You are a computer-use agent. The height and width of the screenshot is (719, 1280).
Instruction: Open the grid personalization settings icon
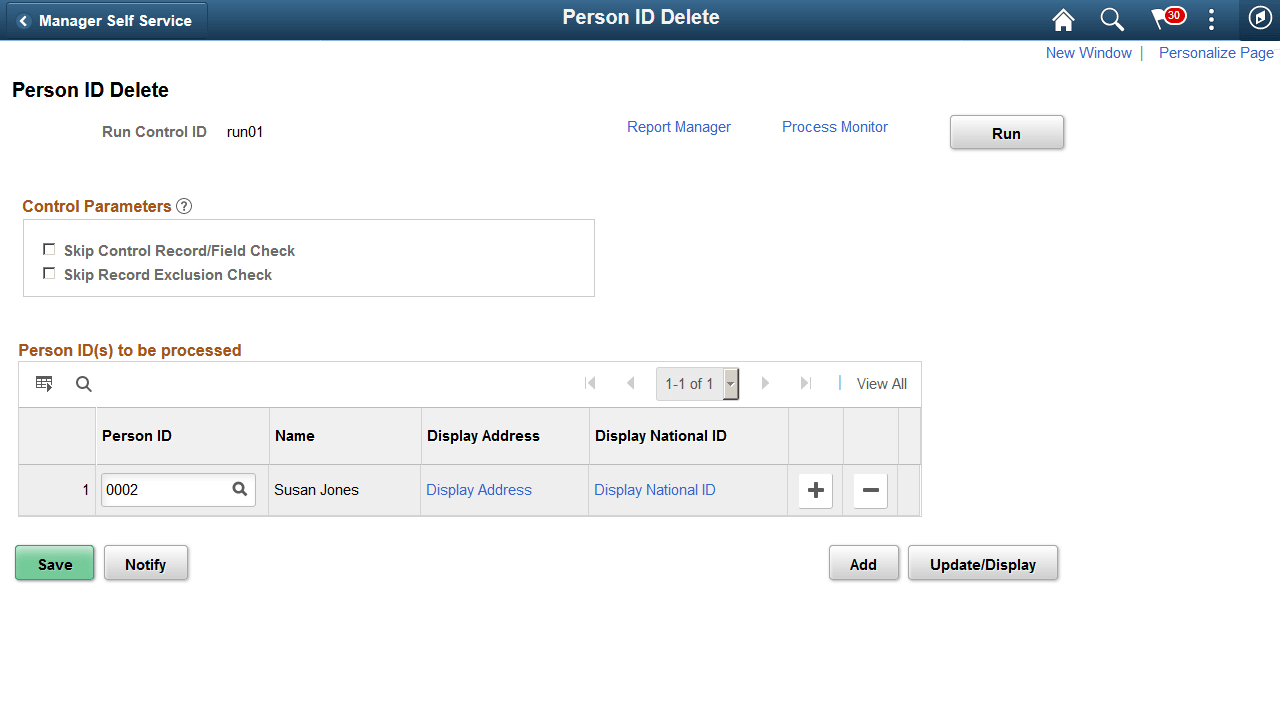[x=43, y=383]
